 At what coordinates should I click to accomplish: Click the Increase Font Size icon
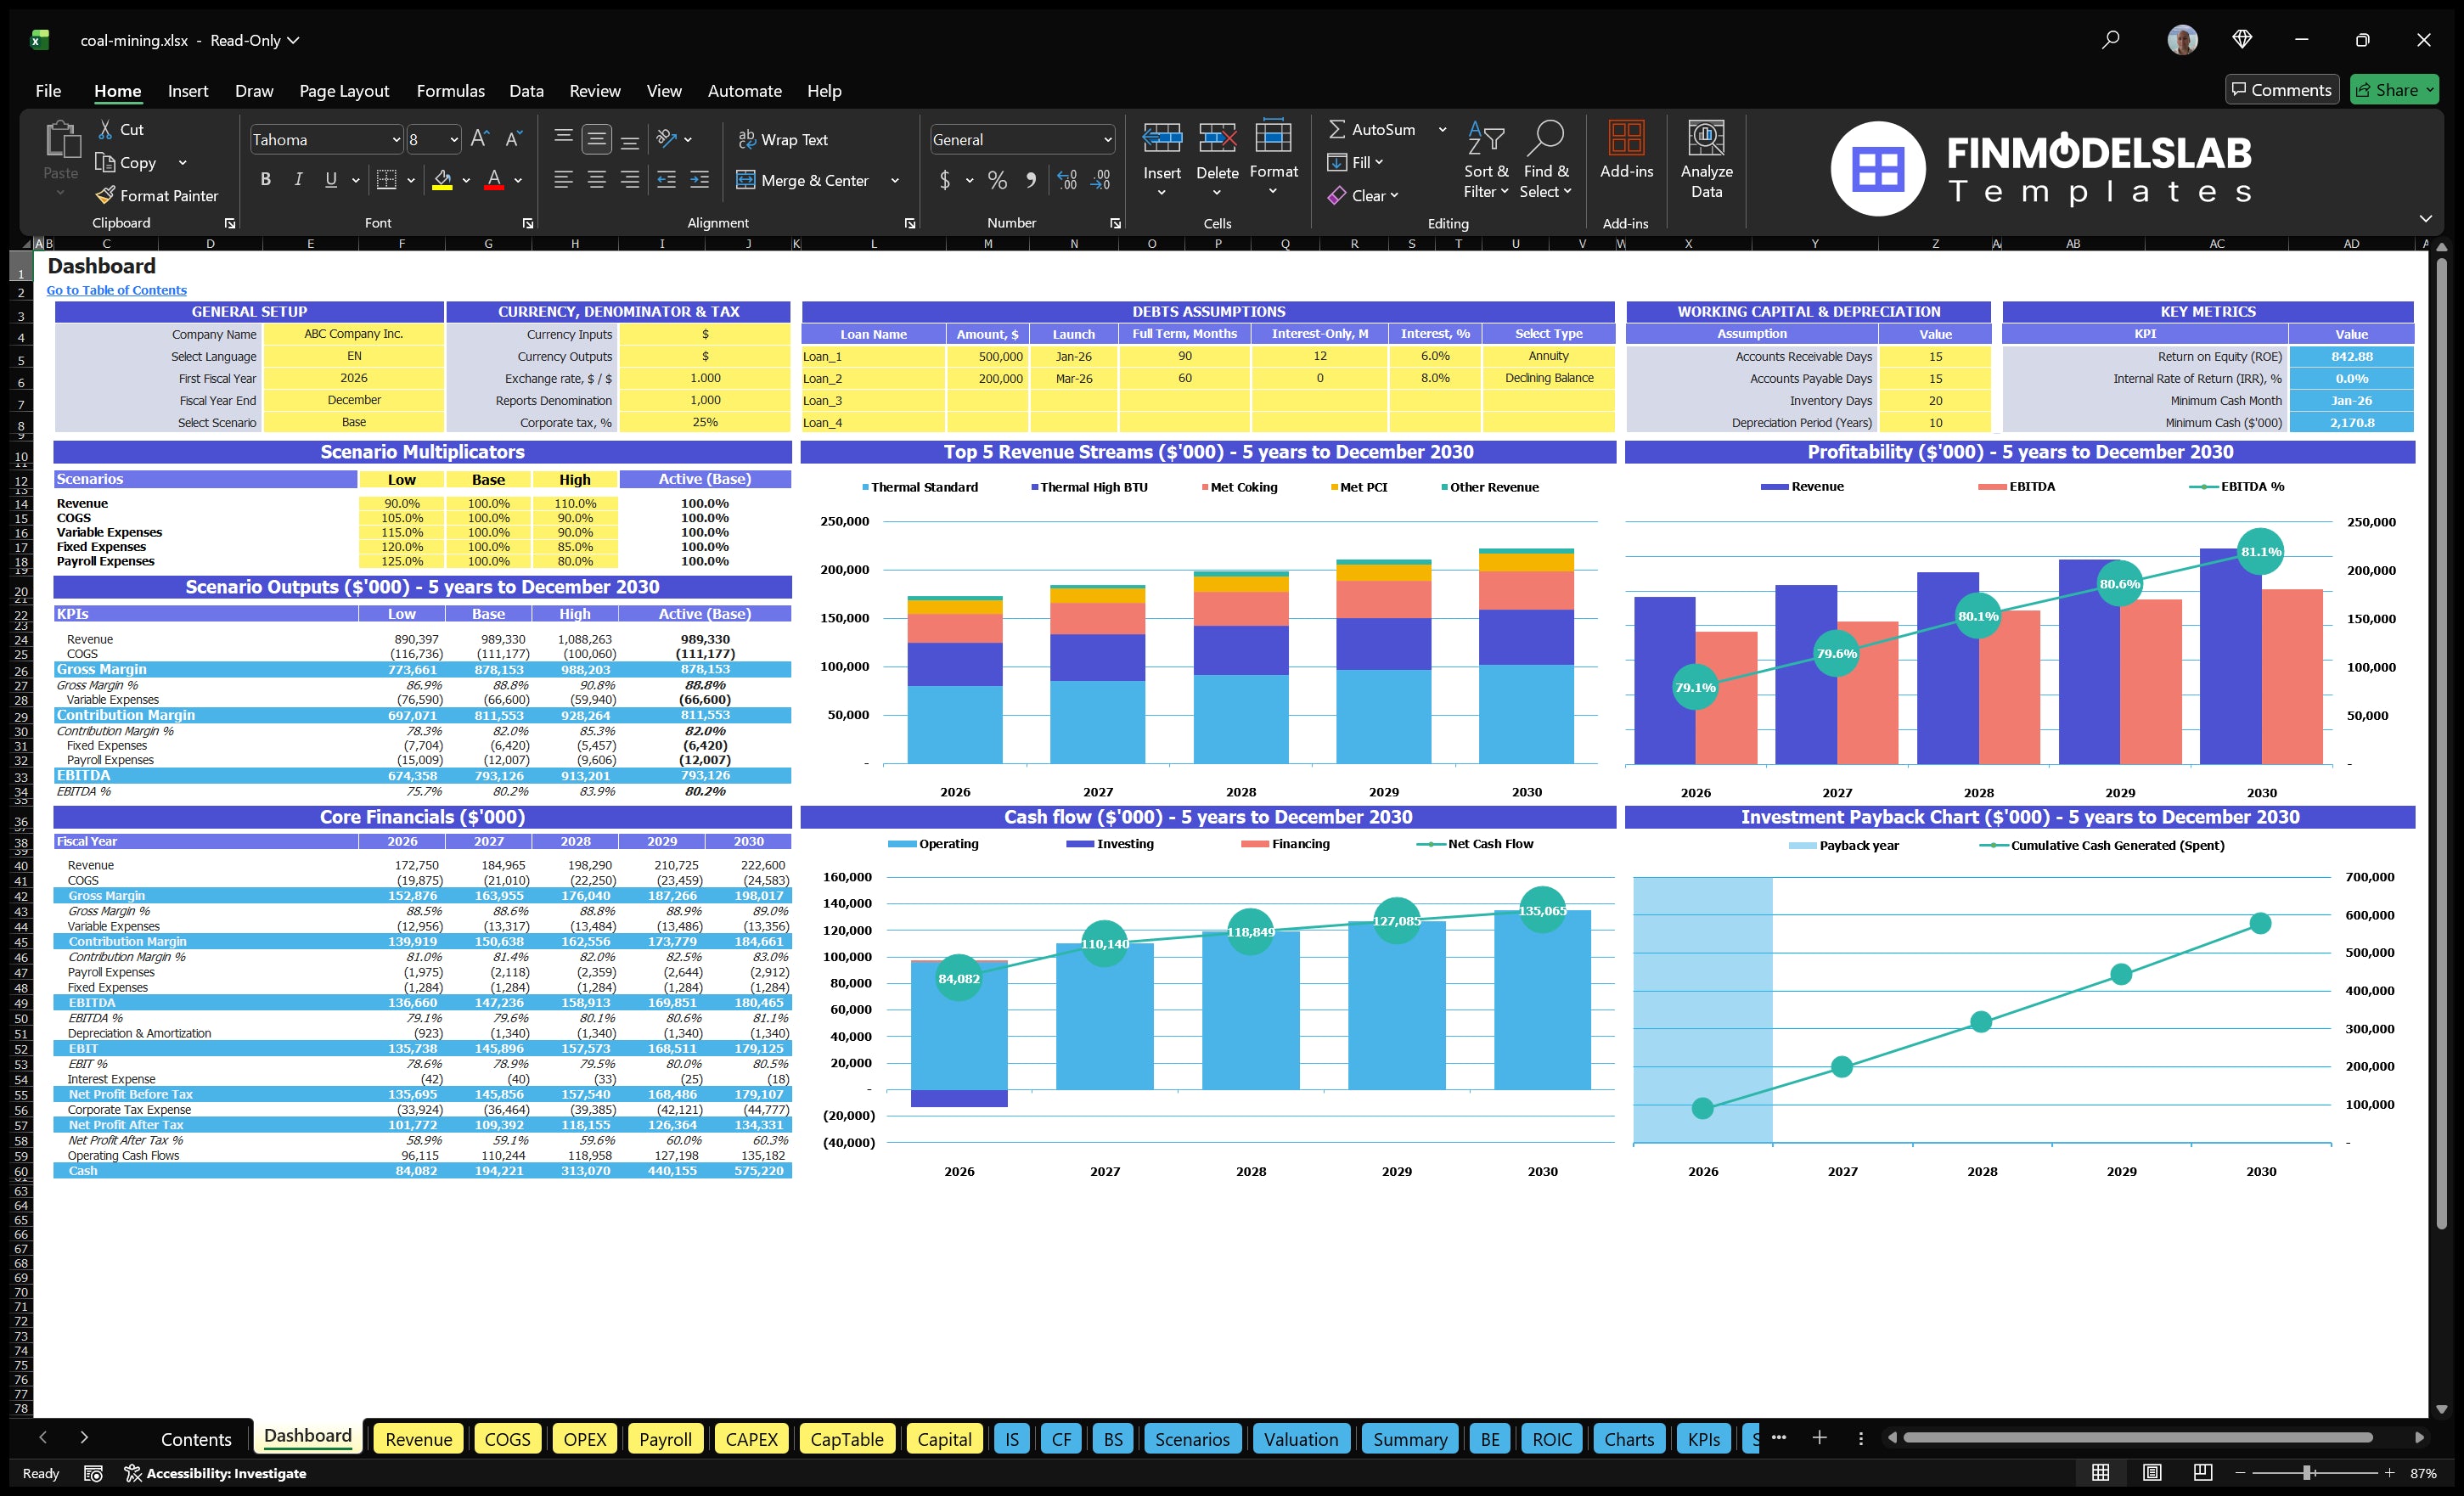pyautogui.click(x=479, y=138)
